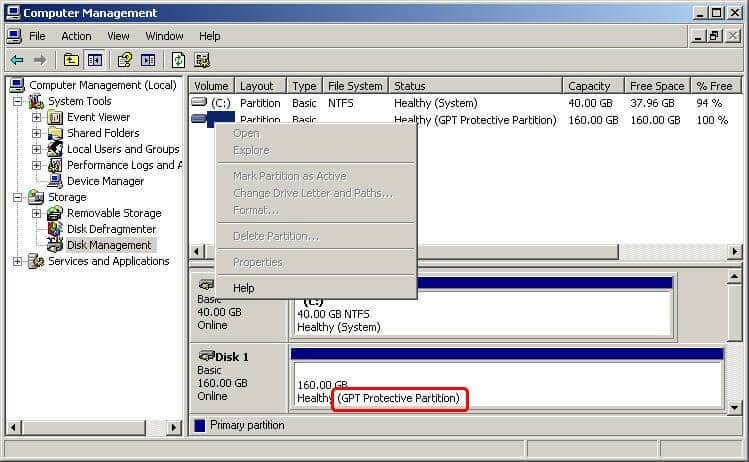Minimize the inner MDI child window
Image resolution: width=749 pixels, height=462 pixels.
pos(698,36)
